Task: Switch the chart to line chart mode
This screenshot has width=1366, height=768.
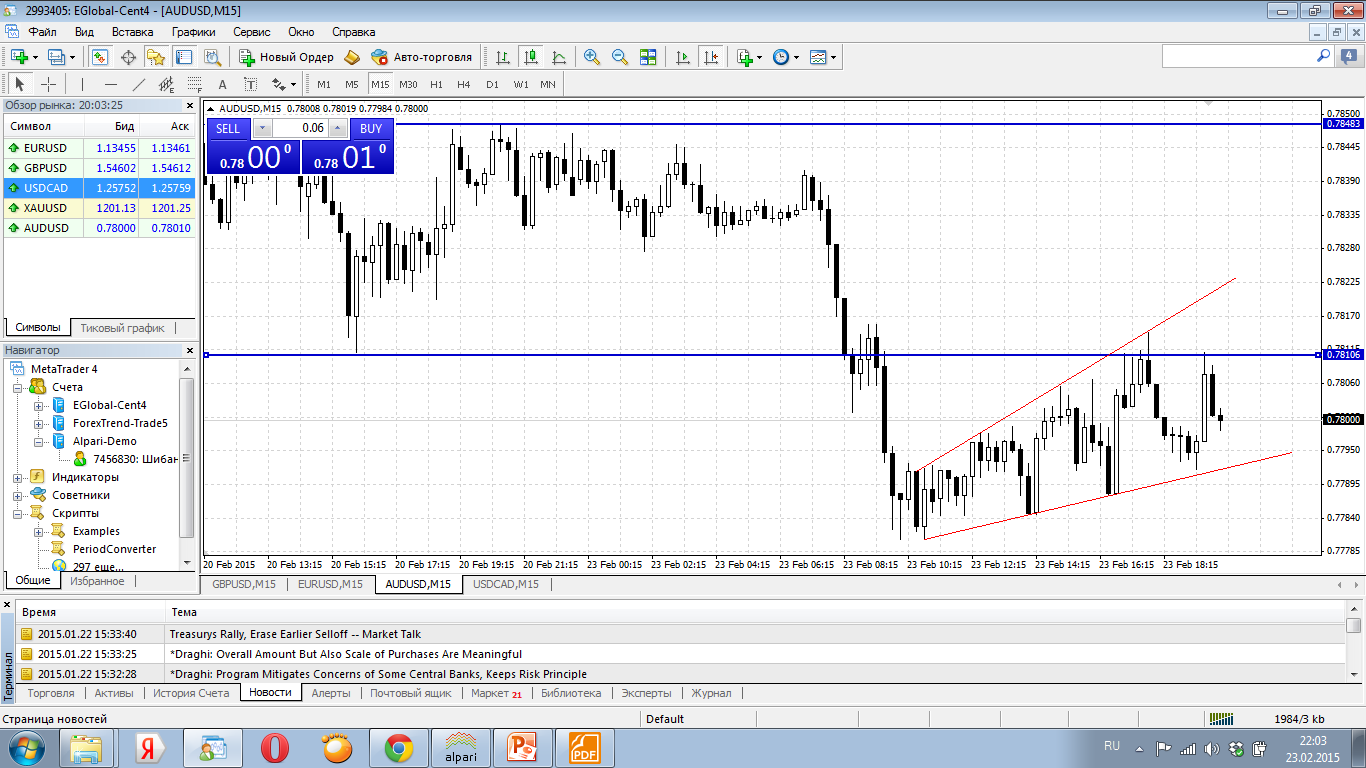Action: (558, 57)
